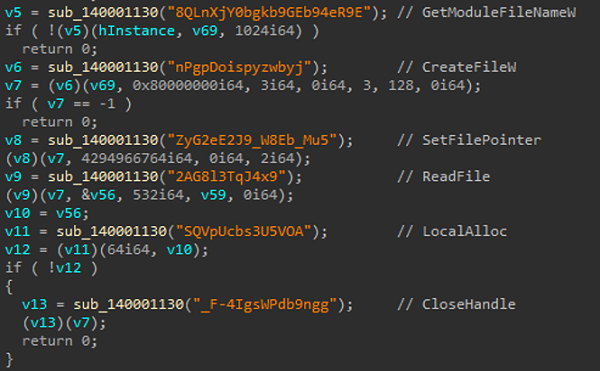This screenshot has width=600, height=371.
Task: Select the string "_F-4IgsWPdb9ngg"
Action: 265,304
